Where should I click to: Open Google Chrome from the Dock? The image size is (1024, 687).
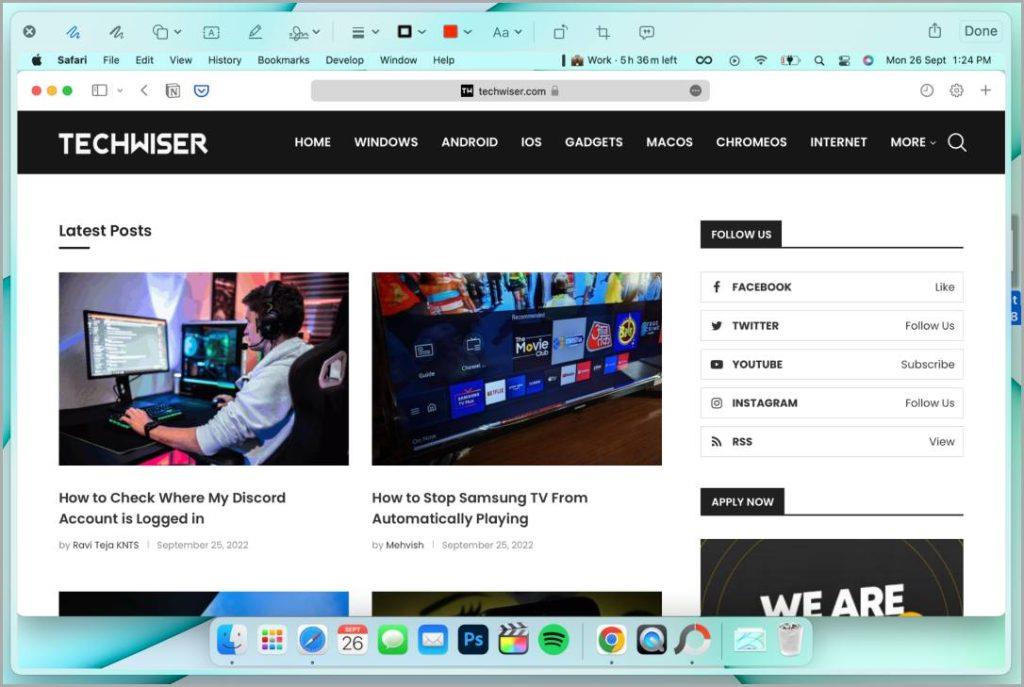point(611,640)
